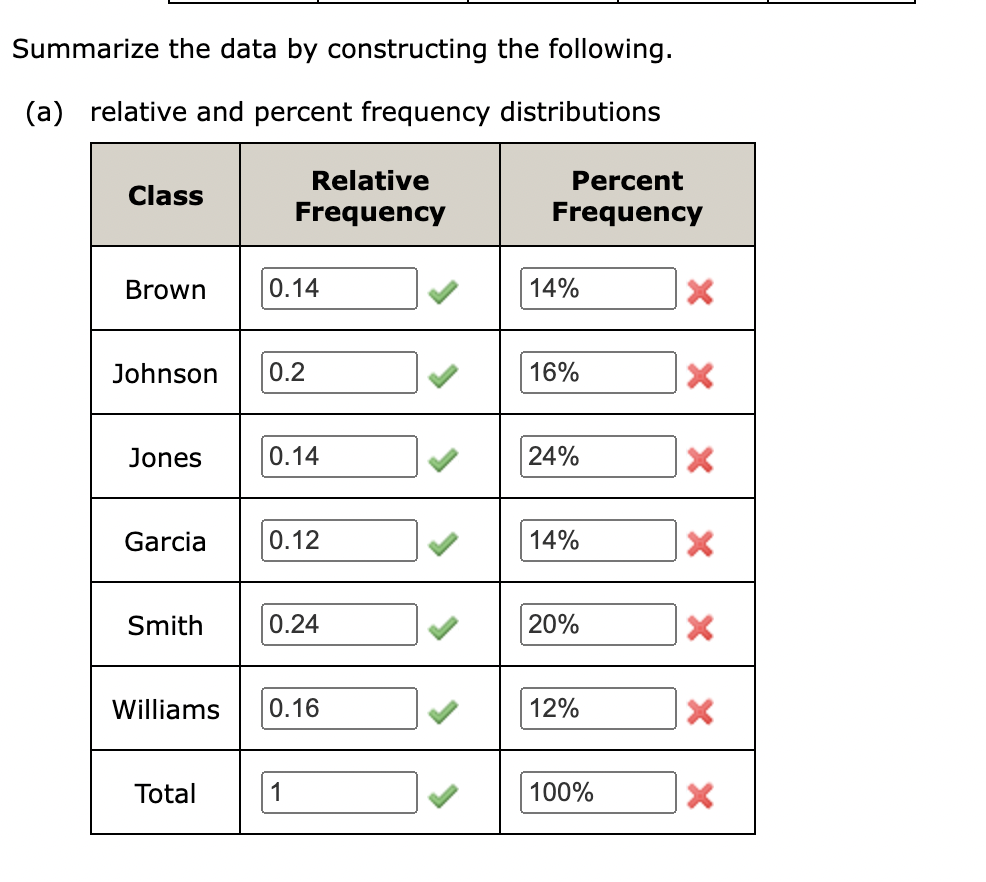Select the Jones relative frequency input showing 0.14
The height and width of the screenshot is (882, 986).
point(338,456)
